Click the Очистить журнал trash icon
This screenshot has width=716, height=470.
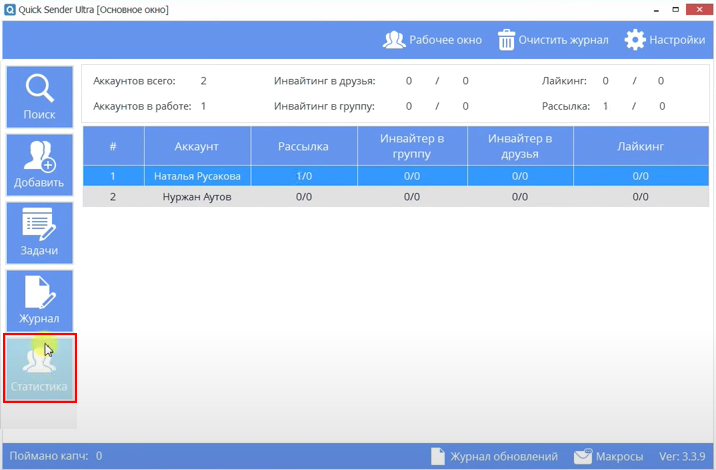(507, 40)
